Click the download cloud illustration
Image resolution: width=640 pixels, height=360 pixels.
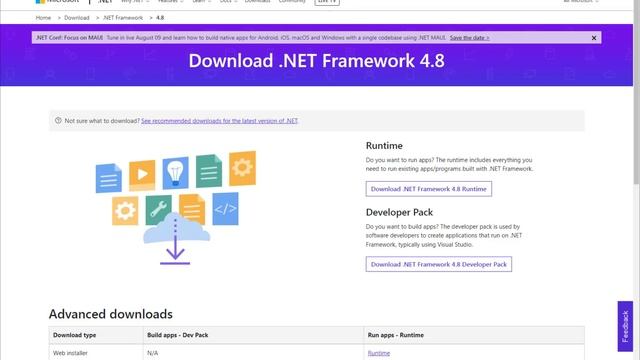(176, 208)
